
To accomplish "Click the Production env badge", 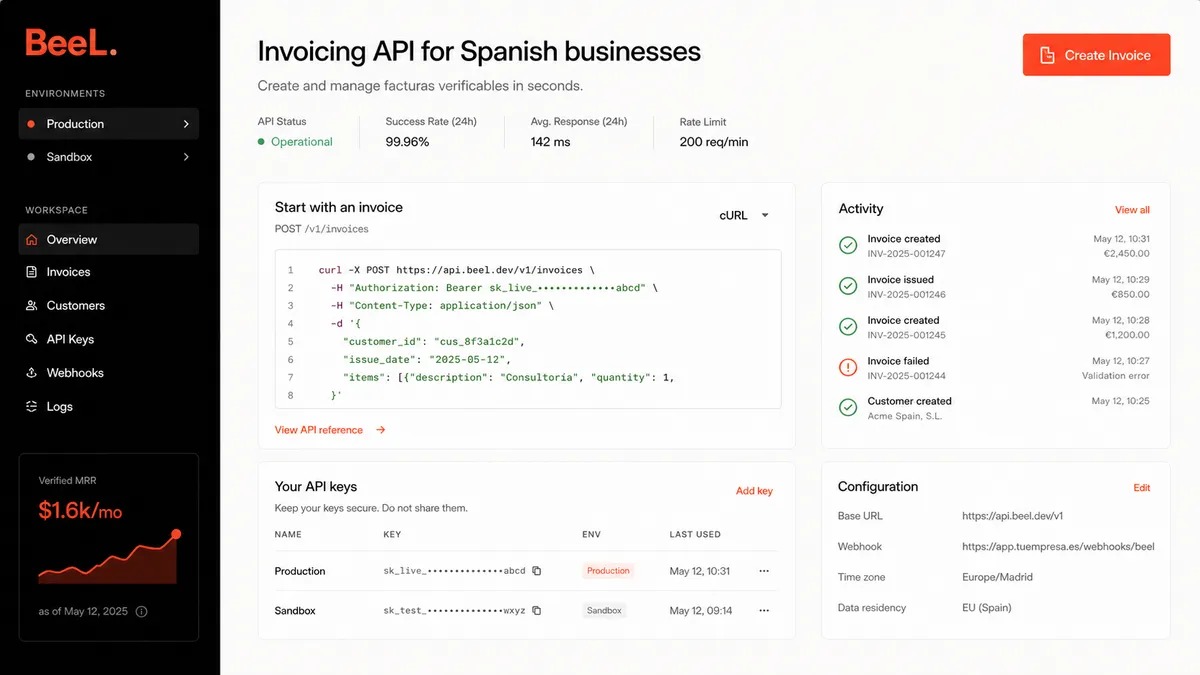I will coord(608,571).
